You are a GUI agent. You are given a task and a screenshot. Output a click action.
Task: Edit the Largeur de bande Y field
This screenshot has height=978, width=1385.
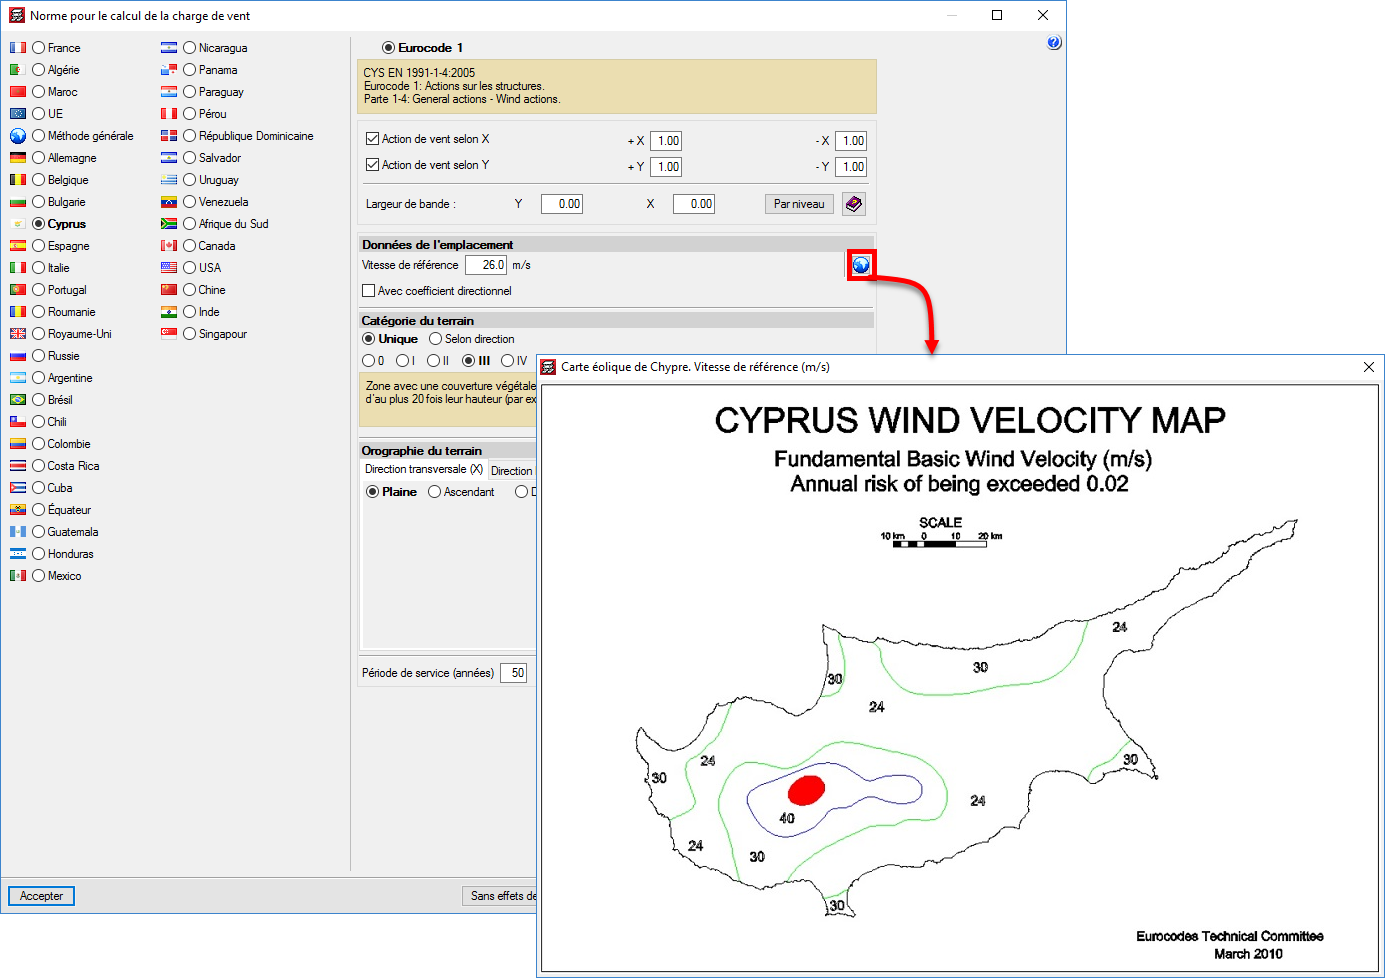pyautogui.click(x=562, y=204)
